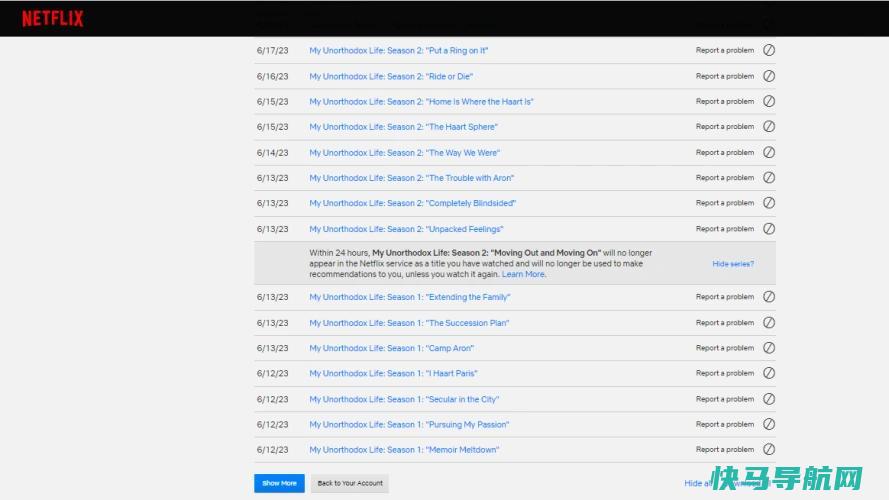This screenshot has width=889, height=500.
Task: Report a problem for "Completely Blindsided"
Action: pyautogui.click(x=725, y=203)
